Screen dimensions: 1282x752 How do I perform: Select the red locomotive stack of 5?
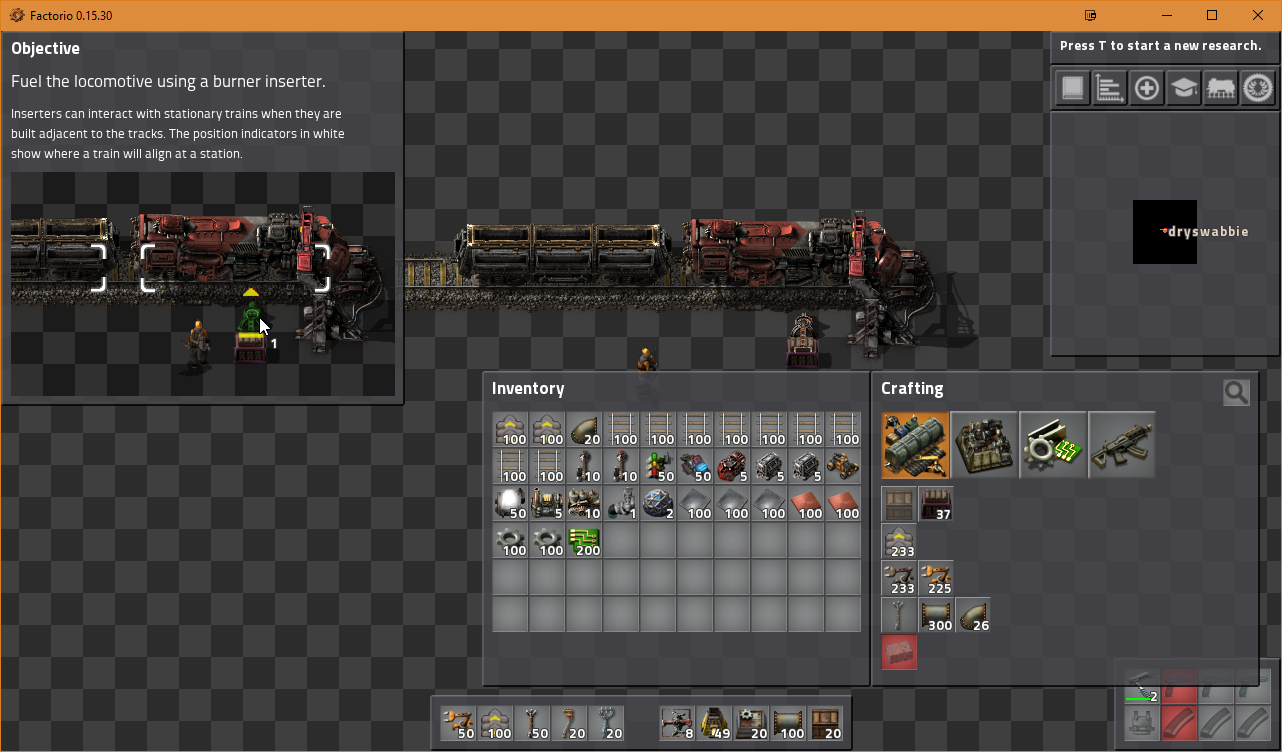(732, 466)
